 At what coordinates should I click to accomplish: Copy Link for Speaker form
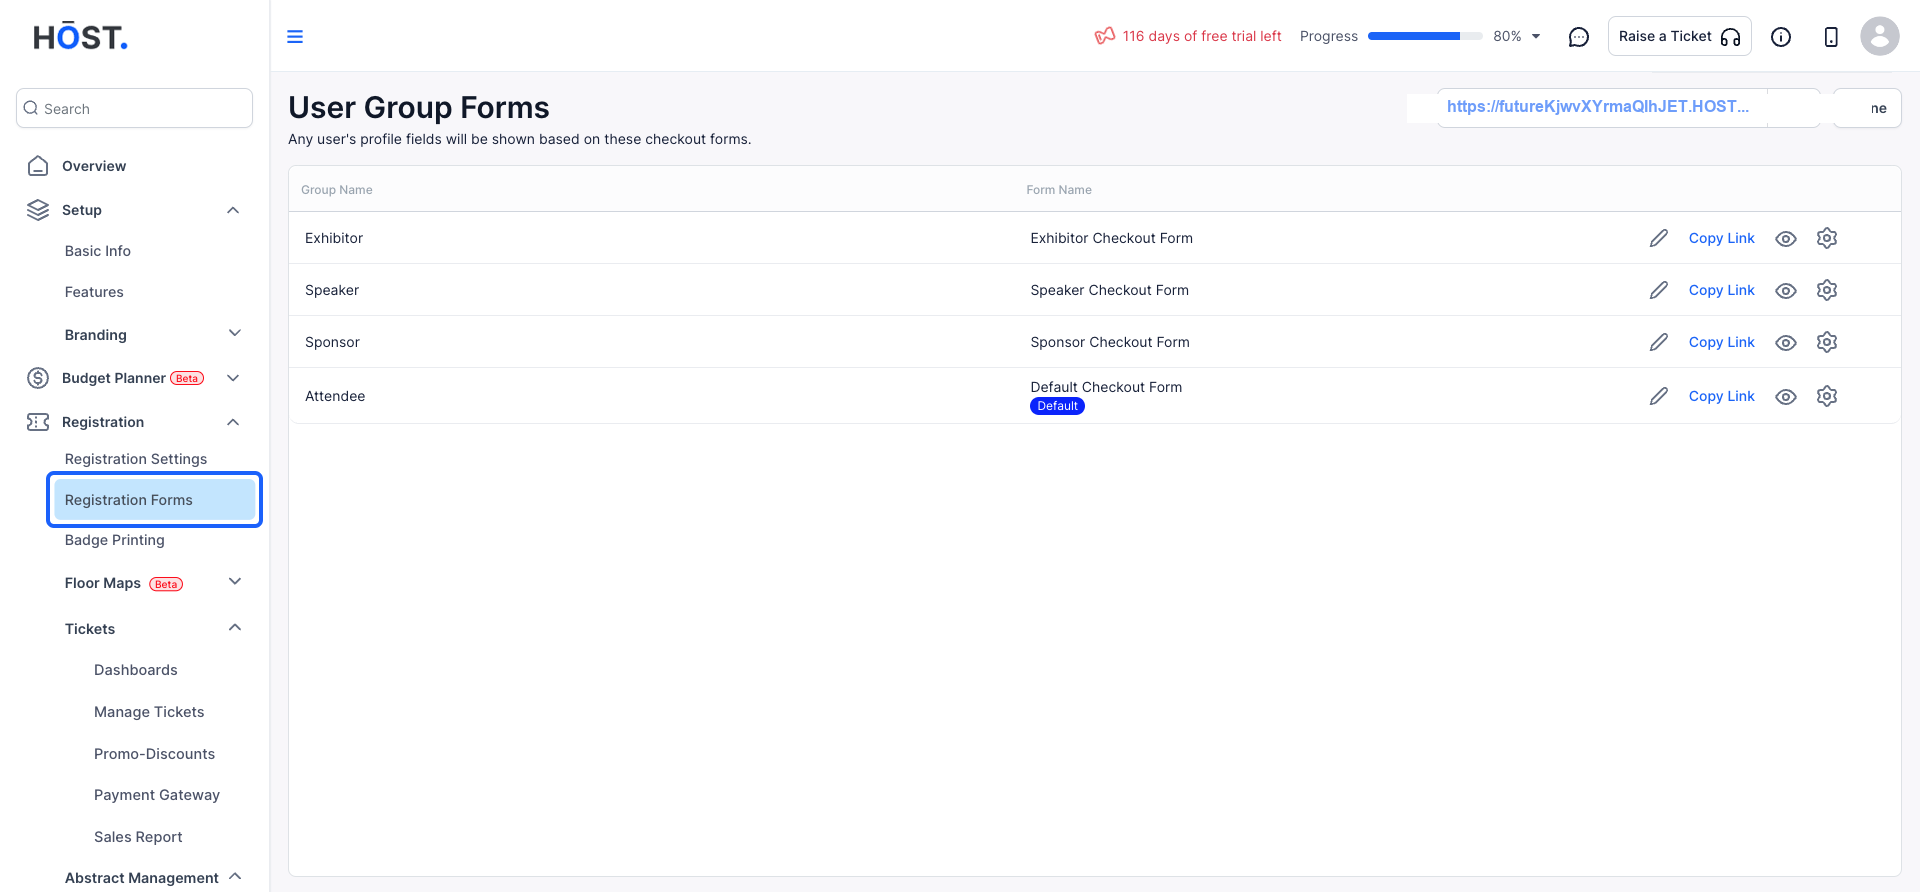pos(1721,290)
